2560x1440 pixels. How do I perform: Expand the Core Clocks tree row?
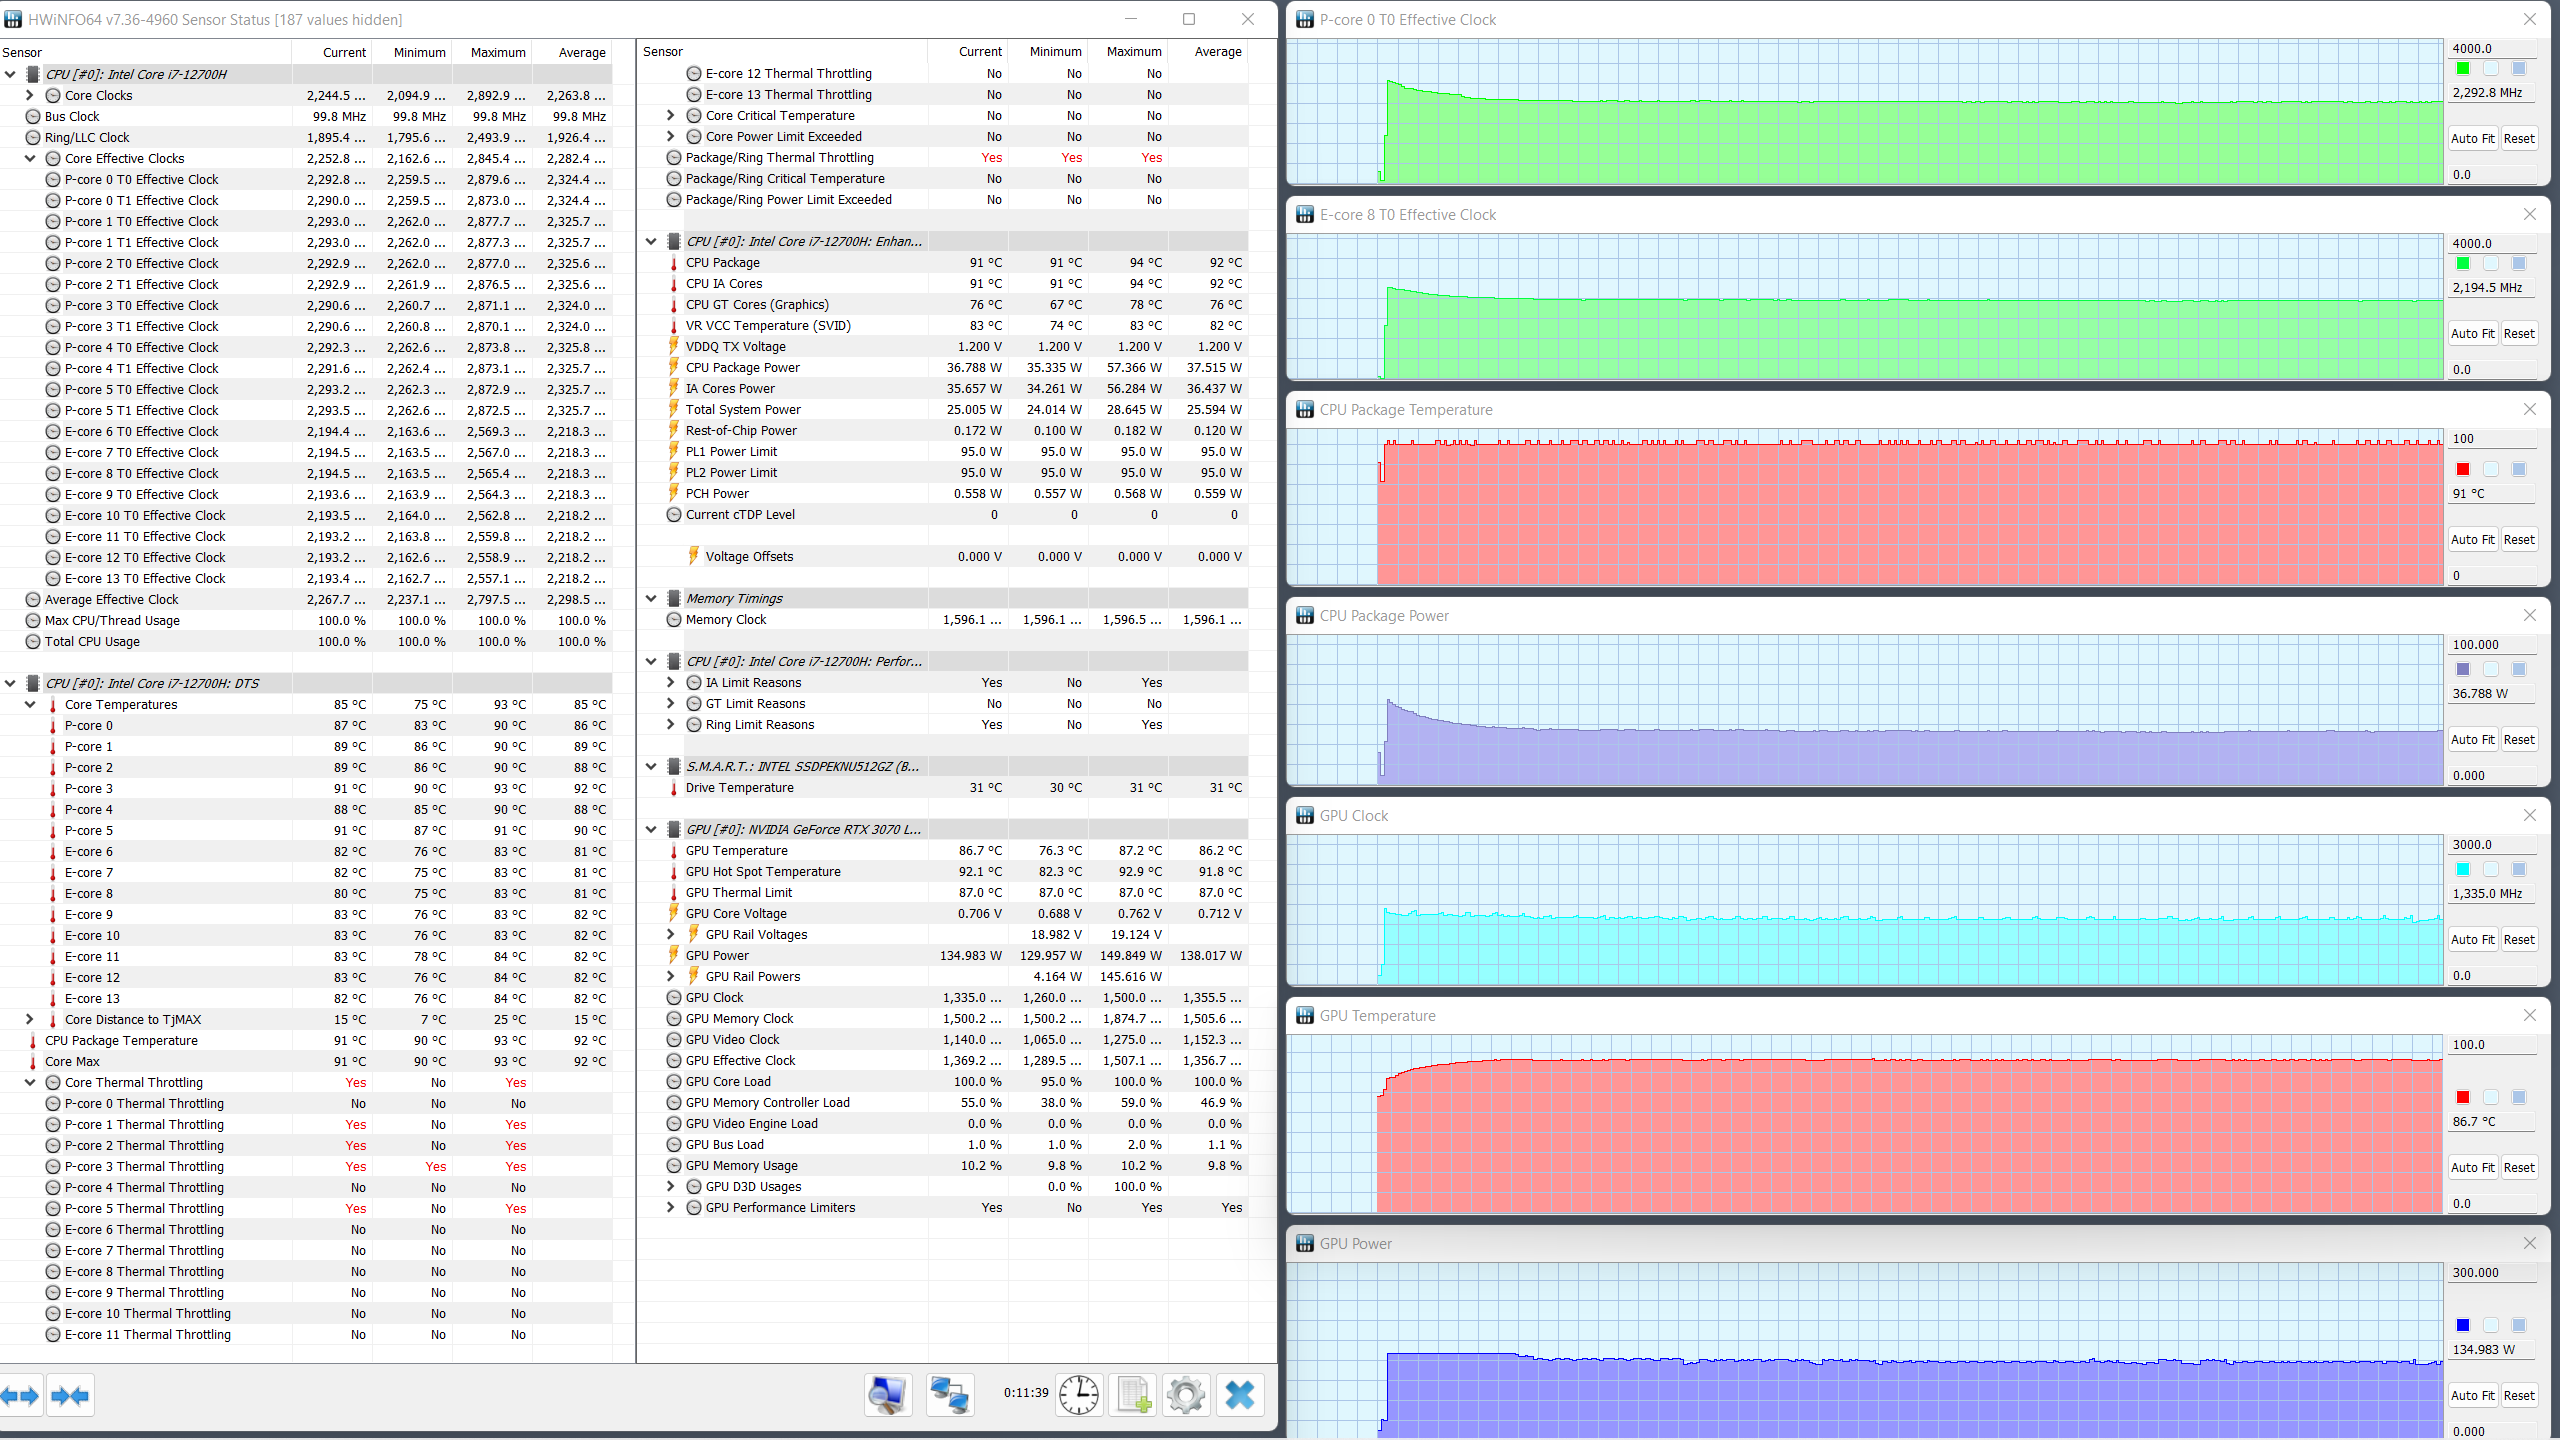click(x=29, y=95)
